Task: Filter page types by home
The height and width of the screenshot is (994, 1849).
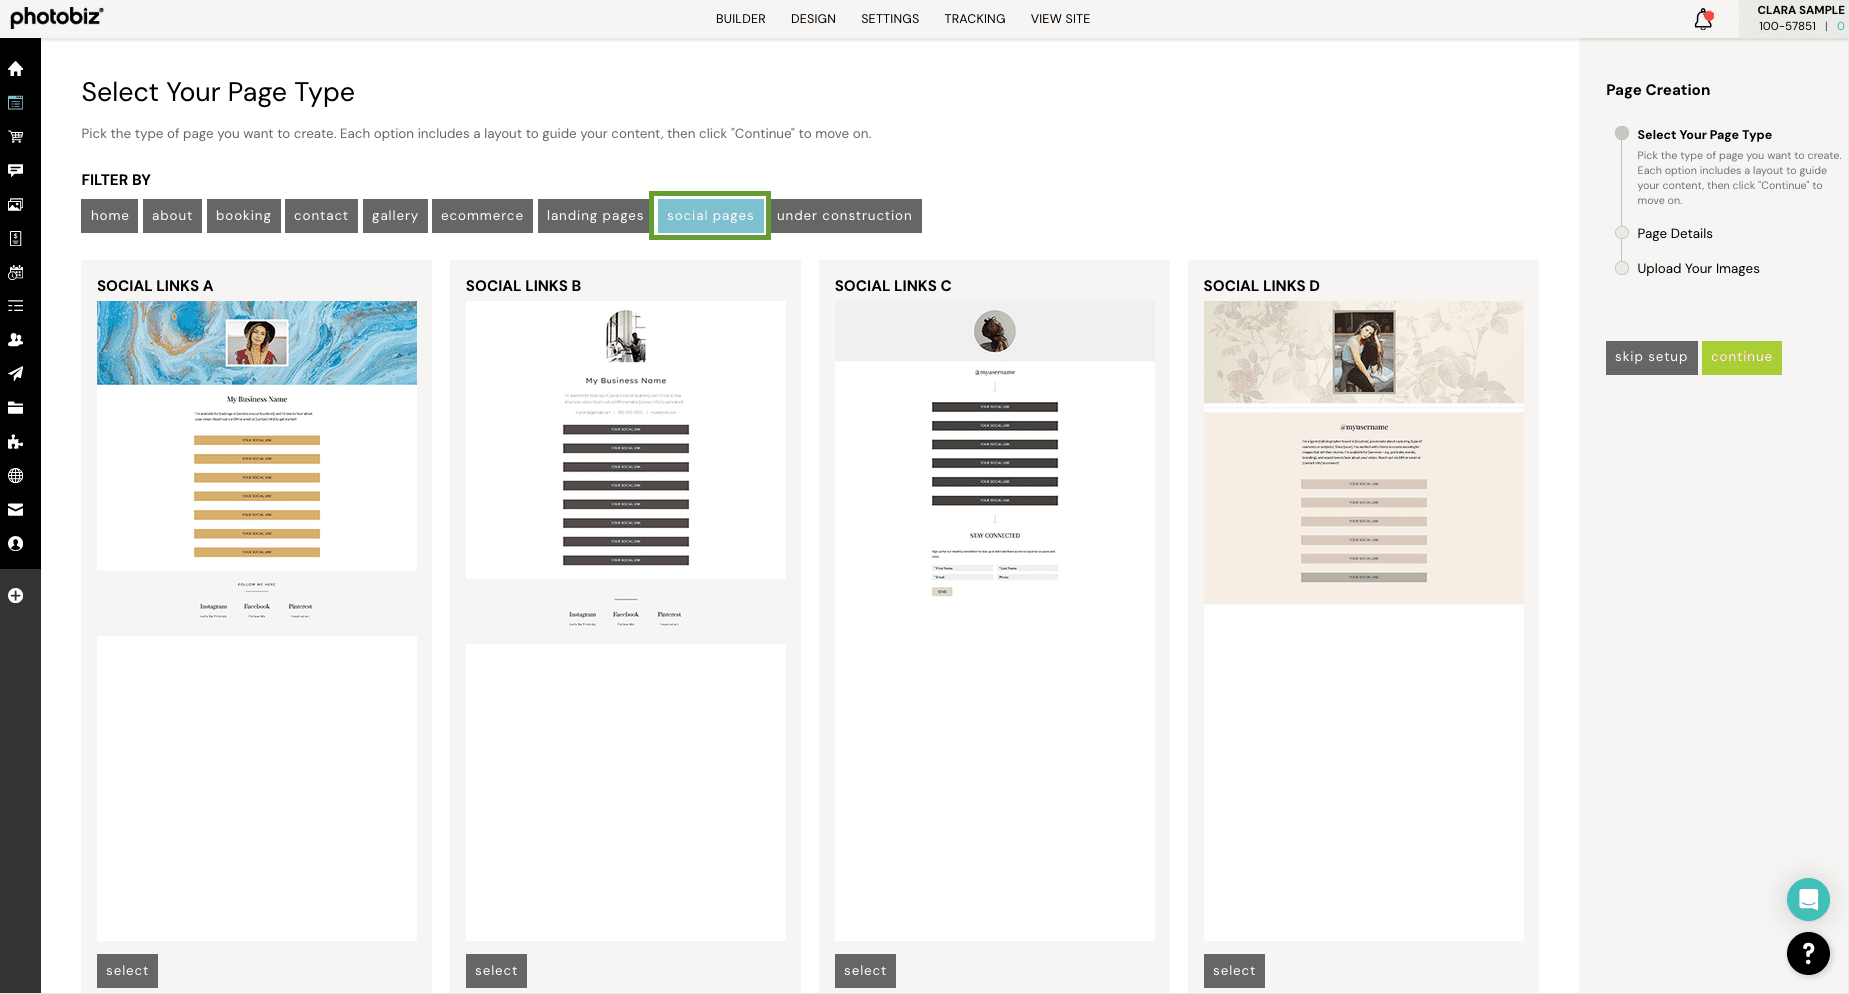Action: (109, 216)
